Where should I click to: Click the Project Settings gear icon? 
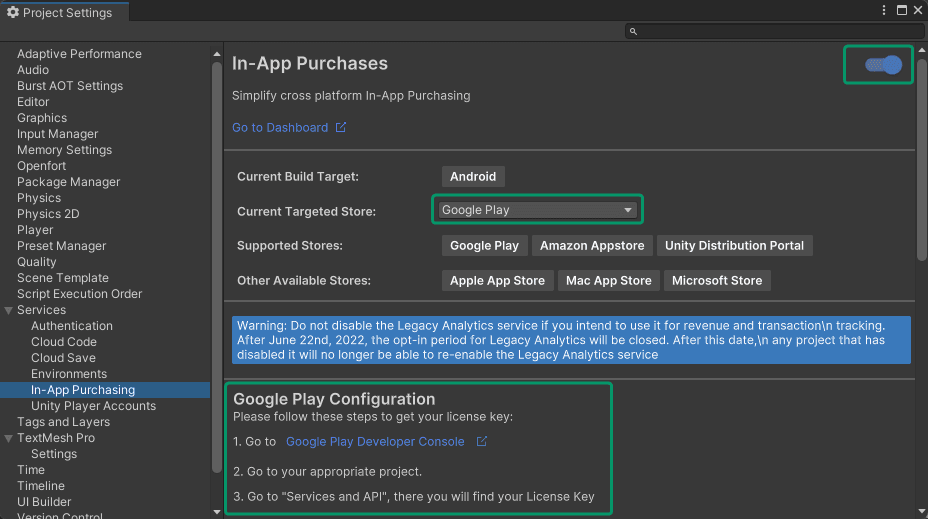13,12
